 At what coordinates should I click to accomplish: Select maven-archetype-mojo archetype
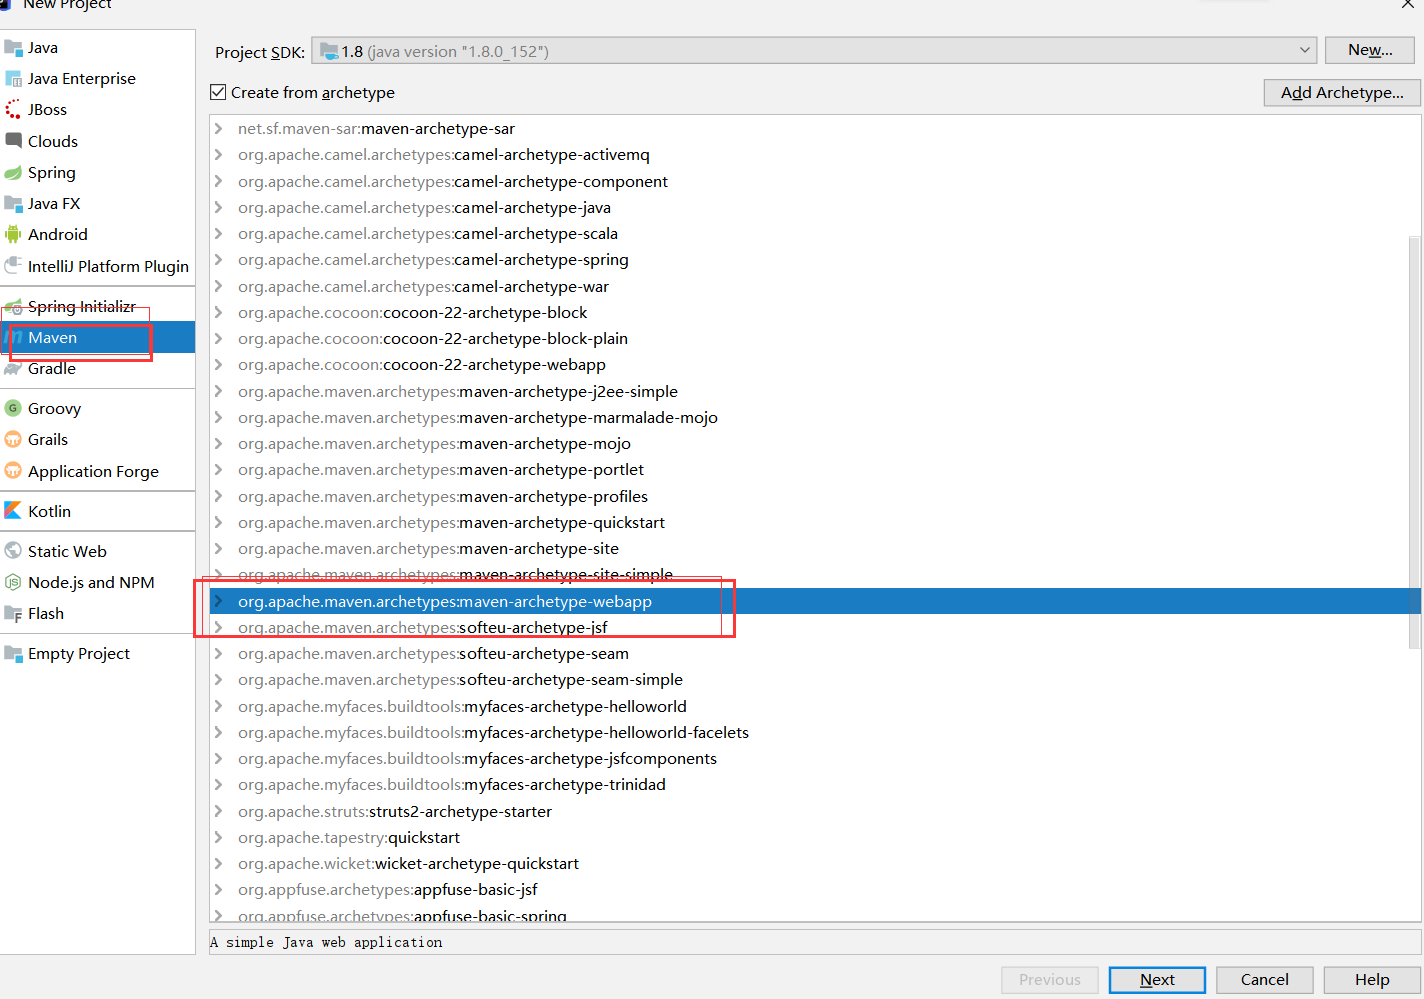[434, 444]
